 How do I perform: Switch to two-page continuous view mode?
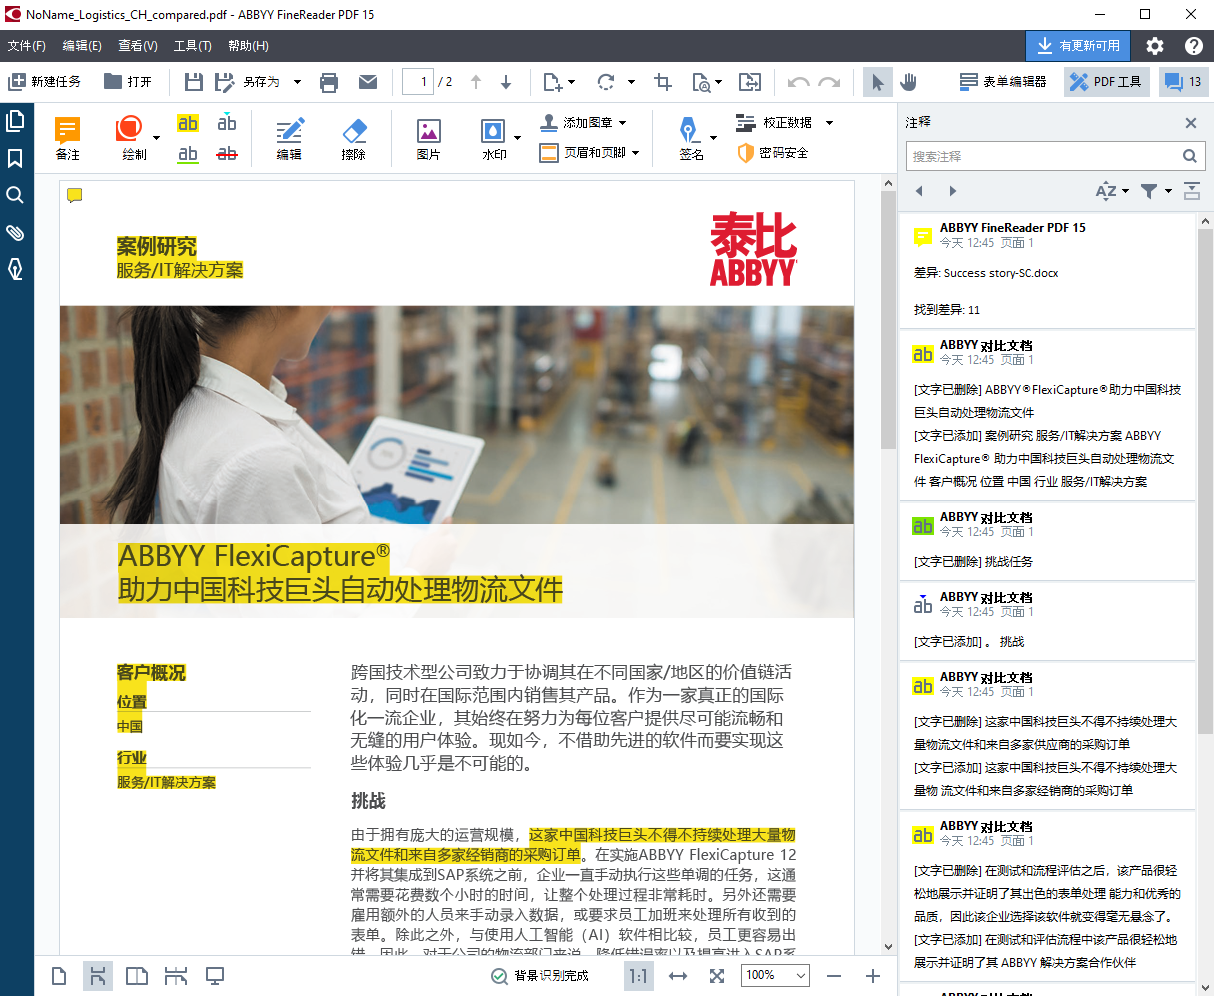click(176, 976)
